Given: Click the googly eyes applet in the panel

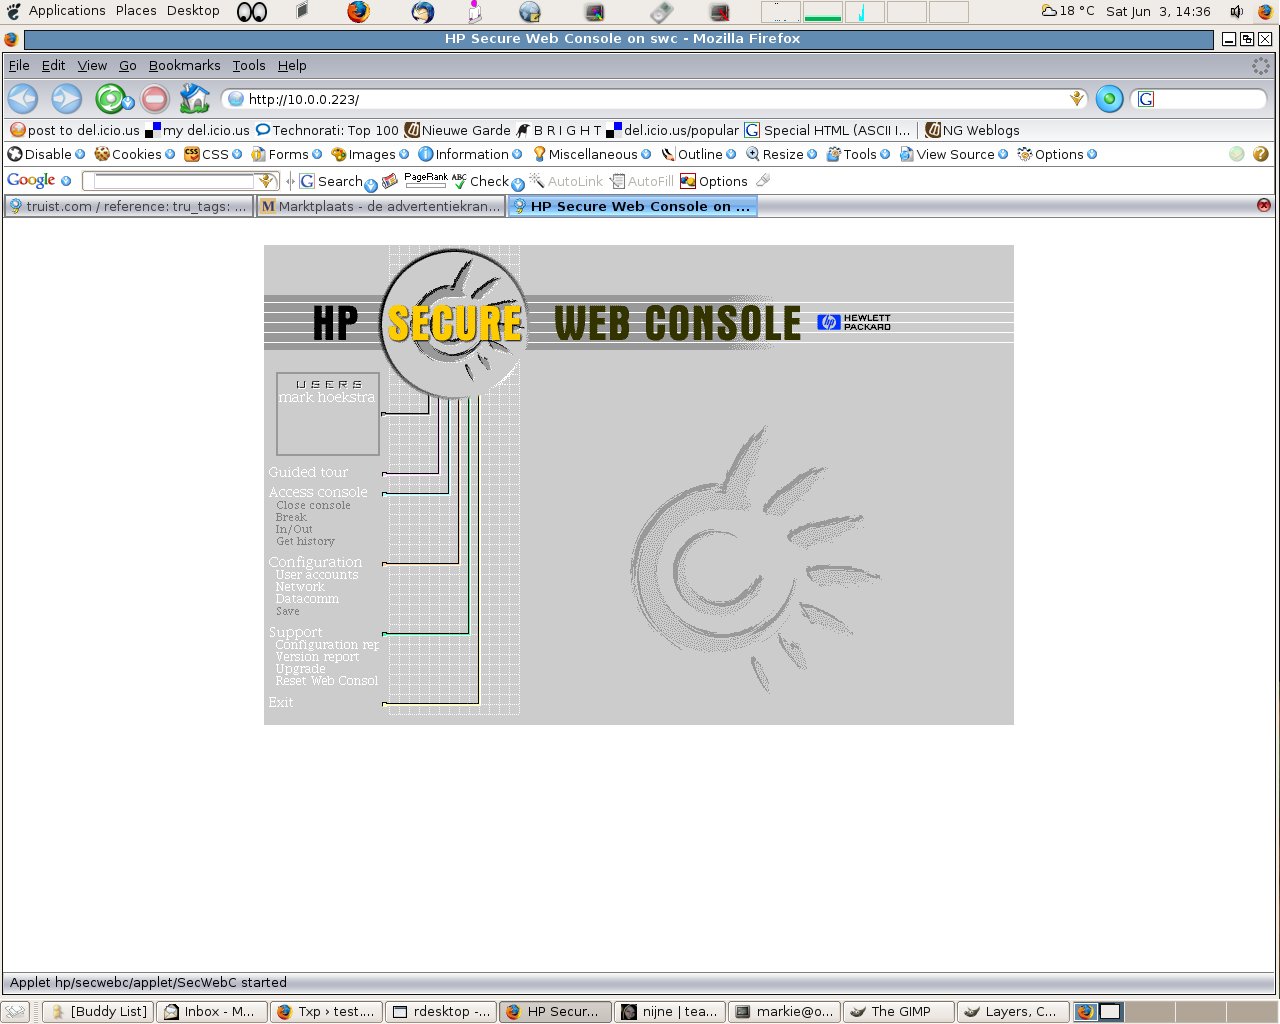Looking at the screenshot, I should (x=252, y=12).
